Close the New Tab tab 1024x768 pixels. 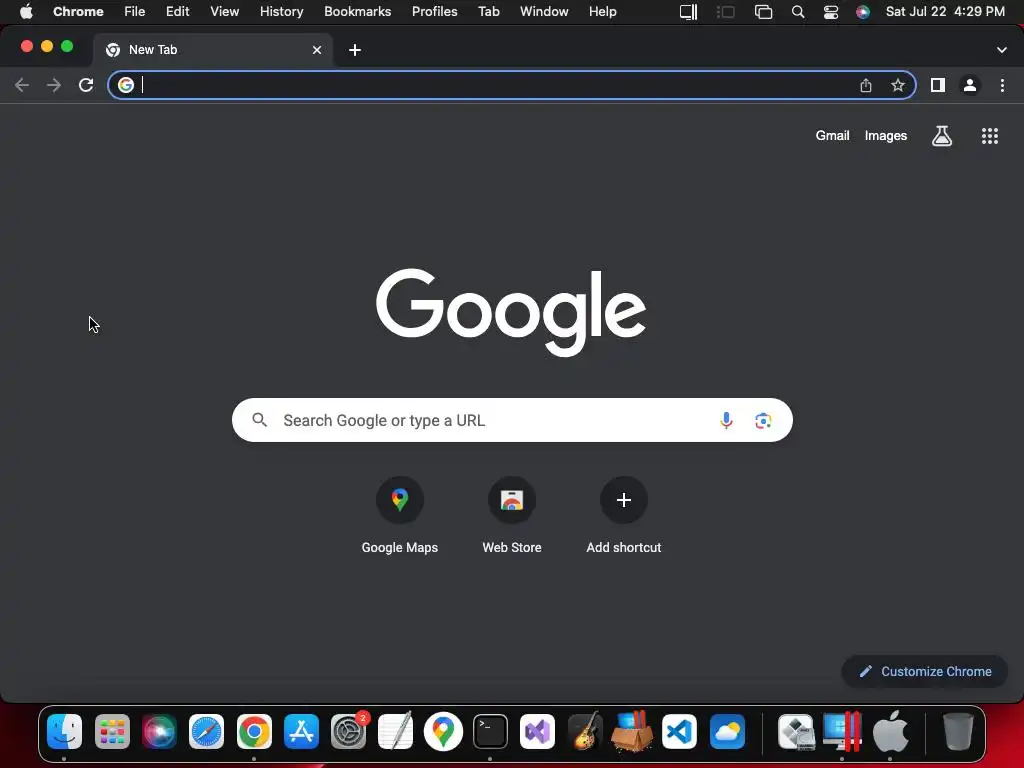(x=317, y=50)
